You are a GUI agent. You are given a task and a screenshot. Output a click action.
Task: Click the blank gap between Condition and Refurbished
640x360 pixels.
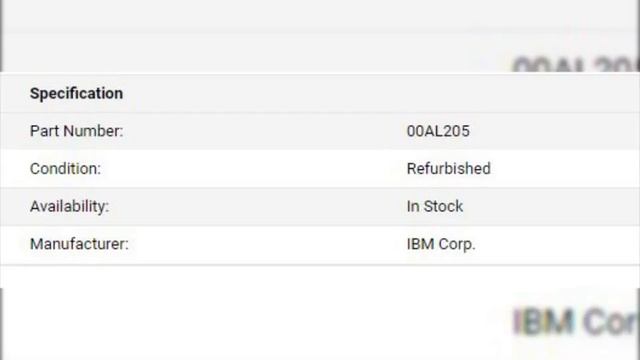(x=253, y=169)
